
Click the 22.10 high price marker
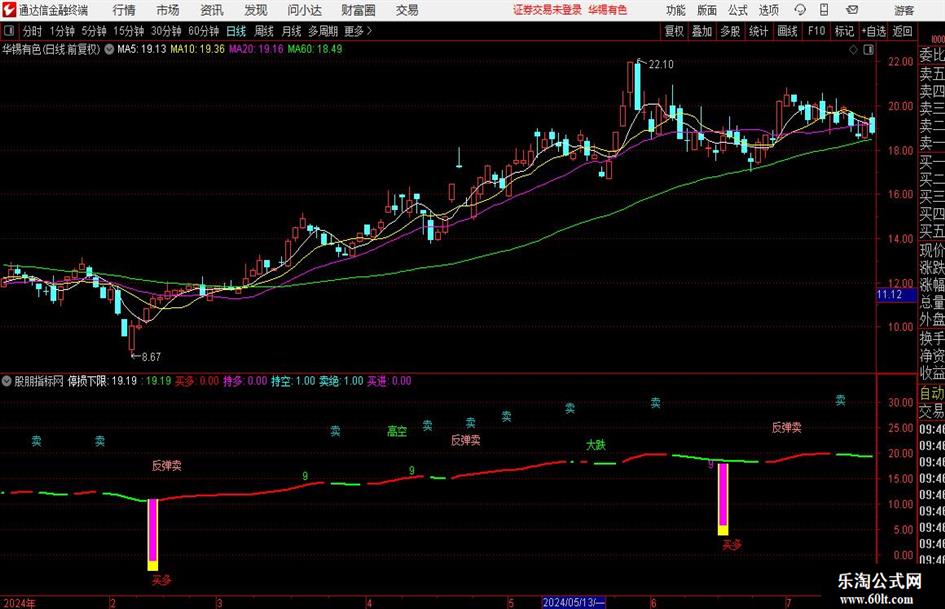click(661, 65)
